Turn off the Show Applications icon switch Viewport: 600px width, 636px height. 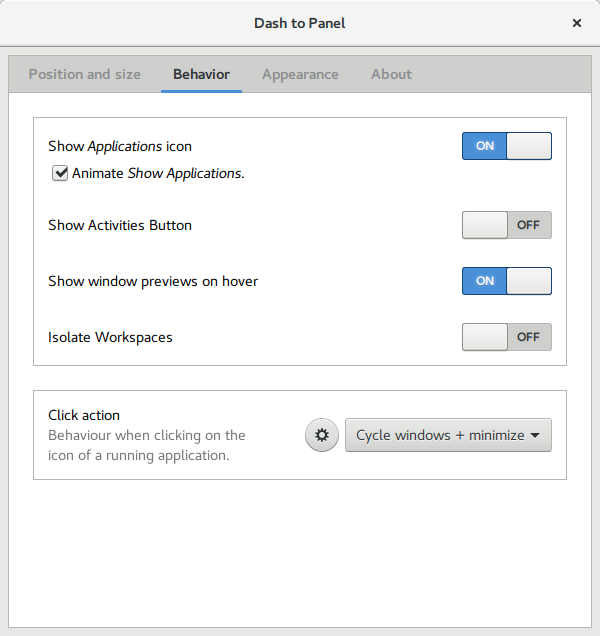tap(506, 146)
